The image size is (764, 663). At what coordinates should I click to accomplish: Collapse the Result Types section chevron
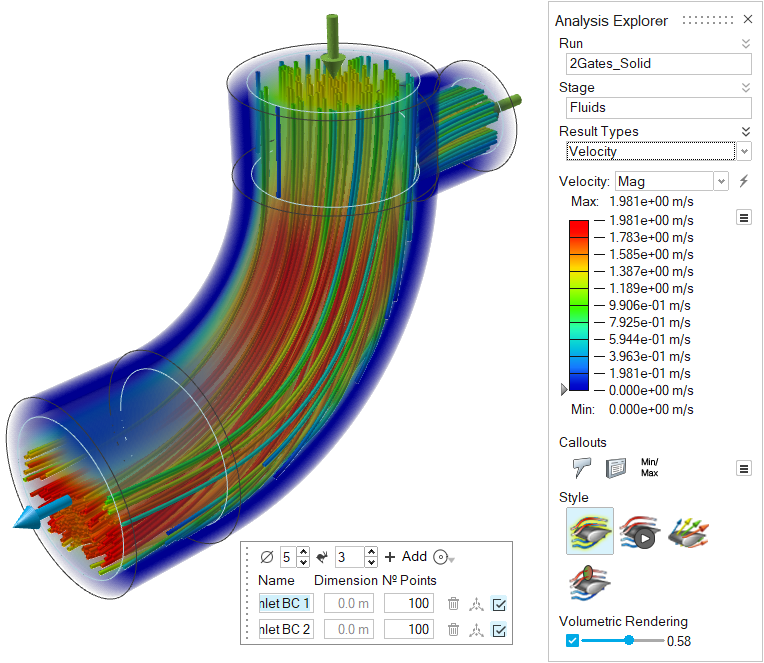pos(744,131)
